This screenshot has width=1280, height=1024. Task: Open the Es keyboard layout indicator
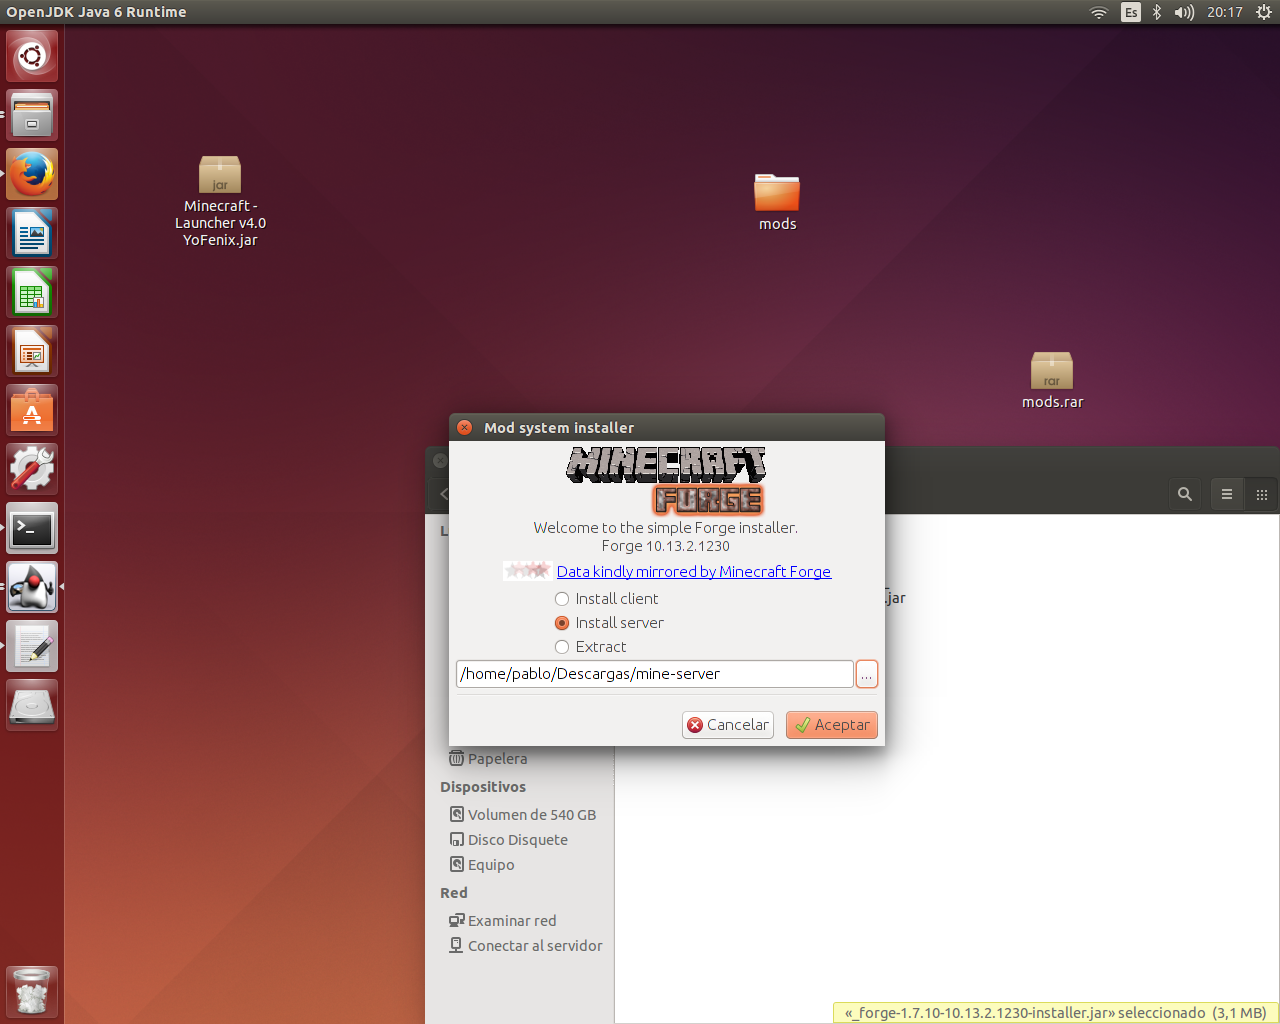click(1131, 12)
